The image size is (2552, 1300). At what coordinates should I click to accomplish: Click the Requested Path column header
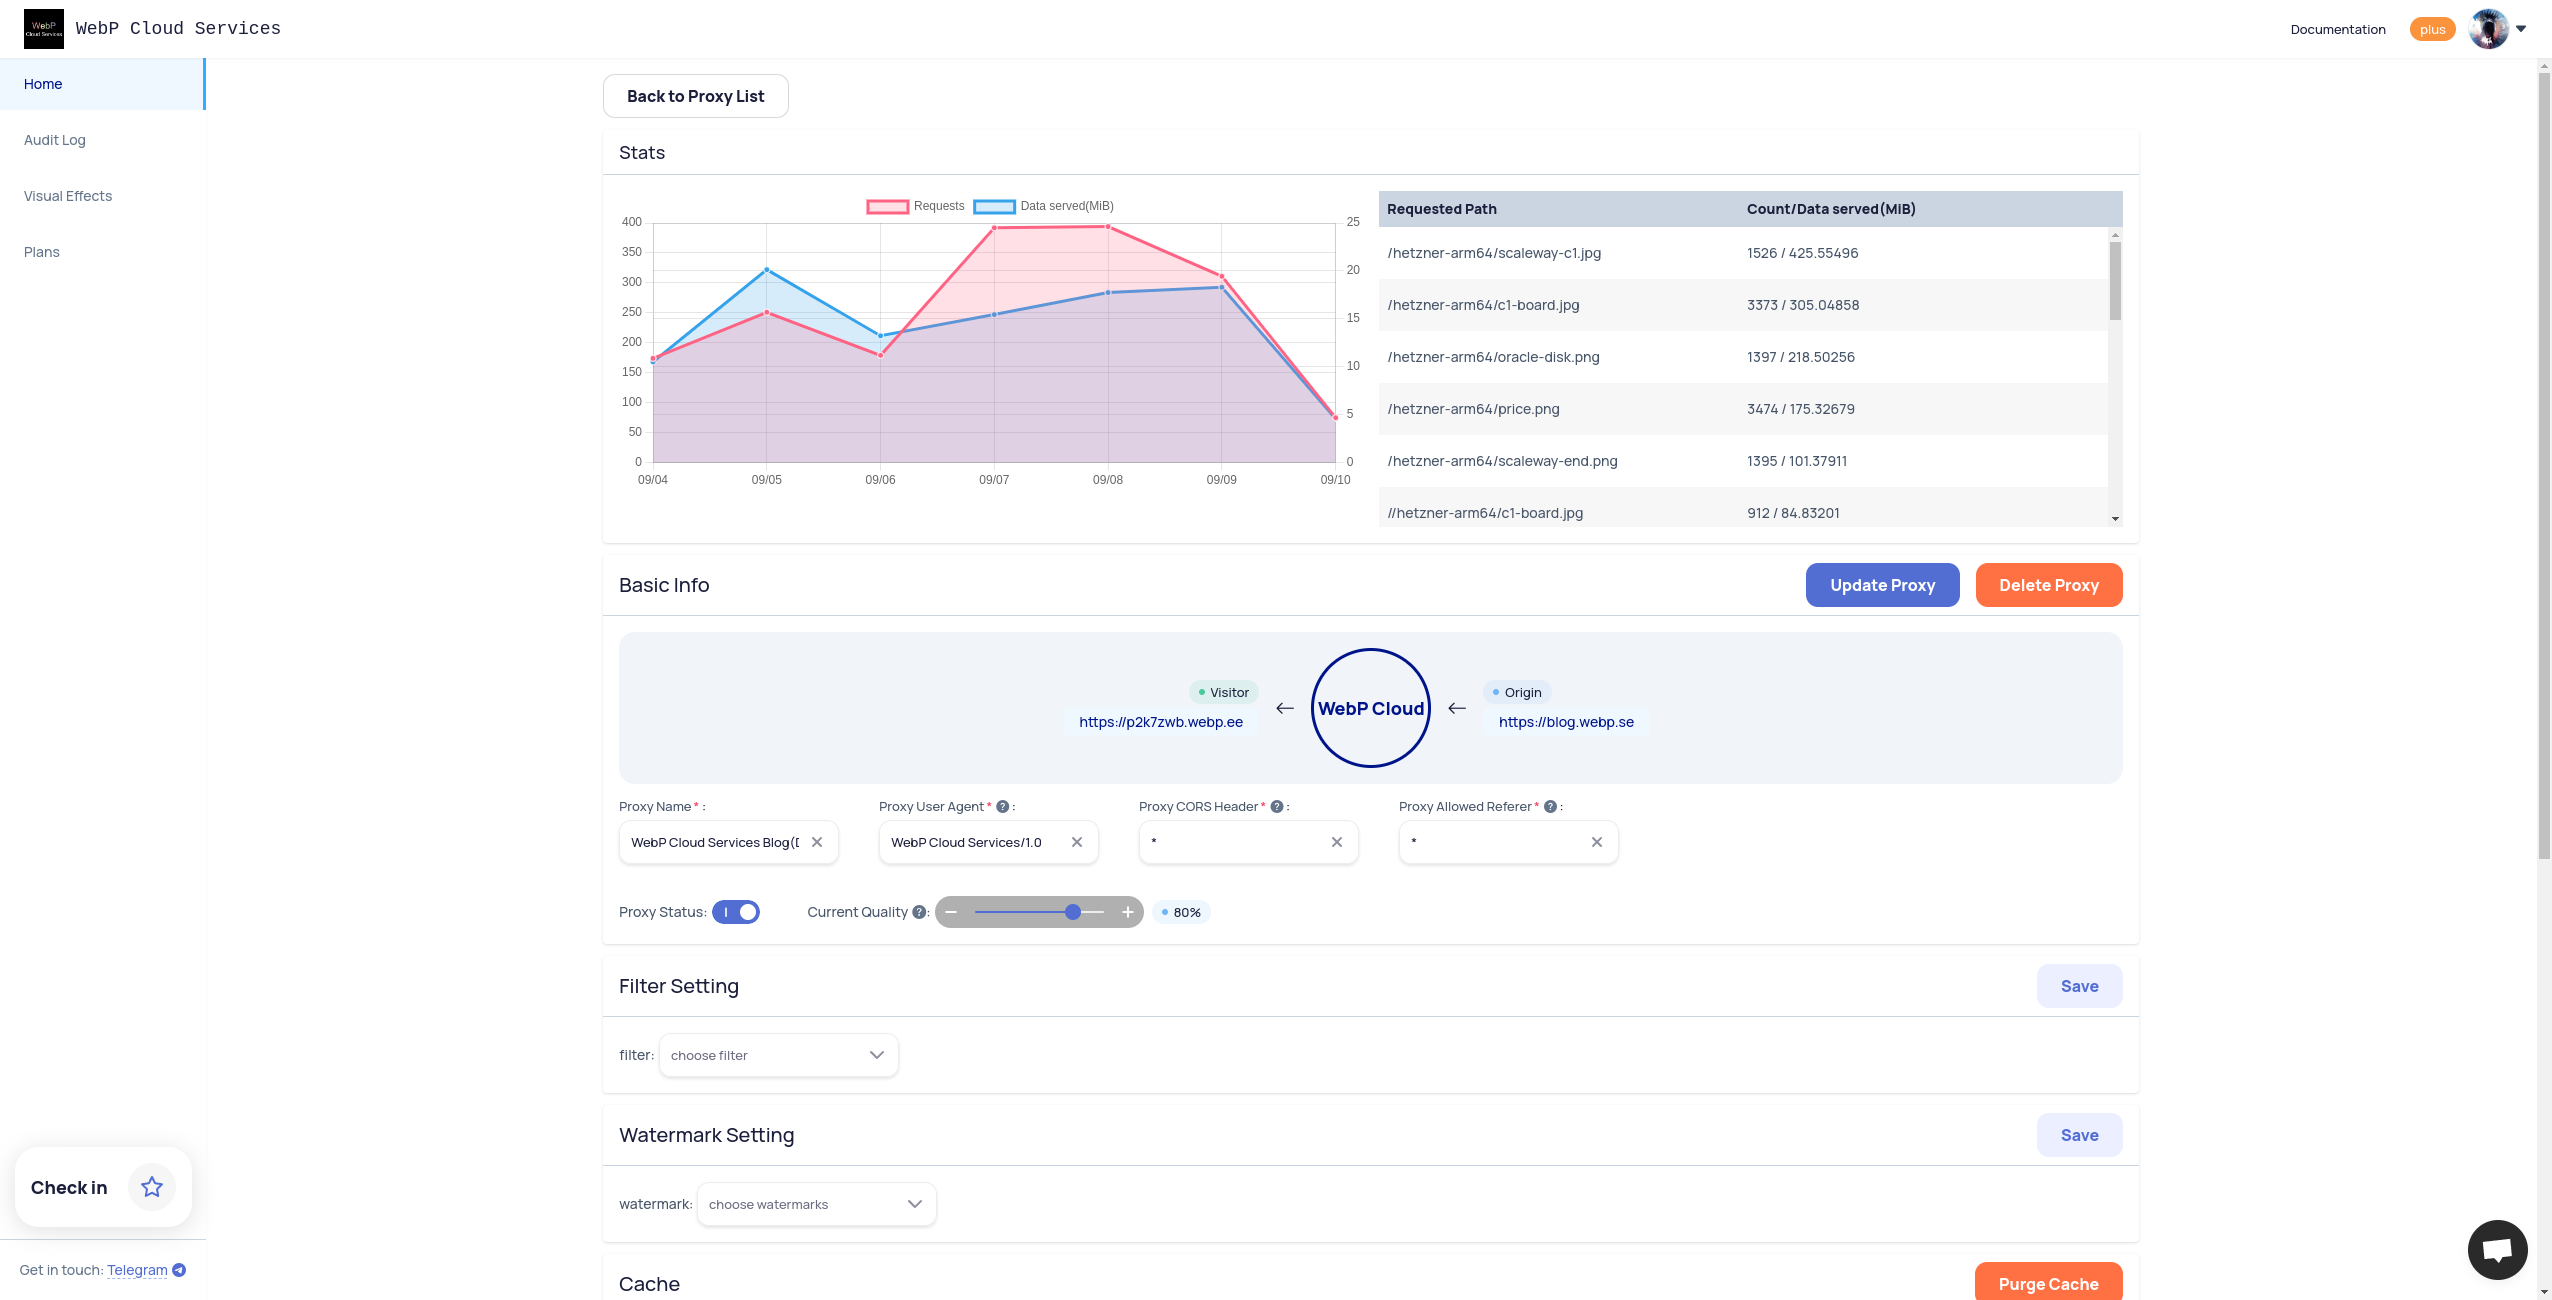1441,209
